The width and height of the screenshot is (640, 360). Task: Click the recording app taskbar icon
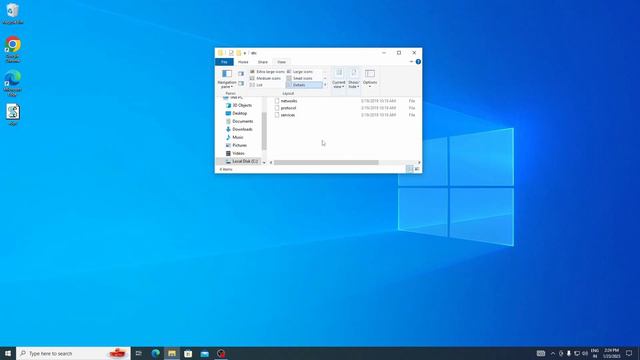click(221, 353)
